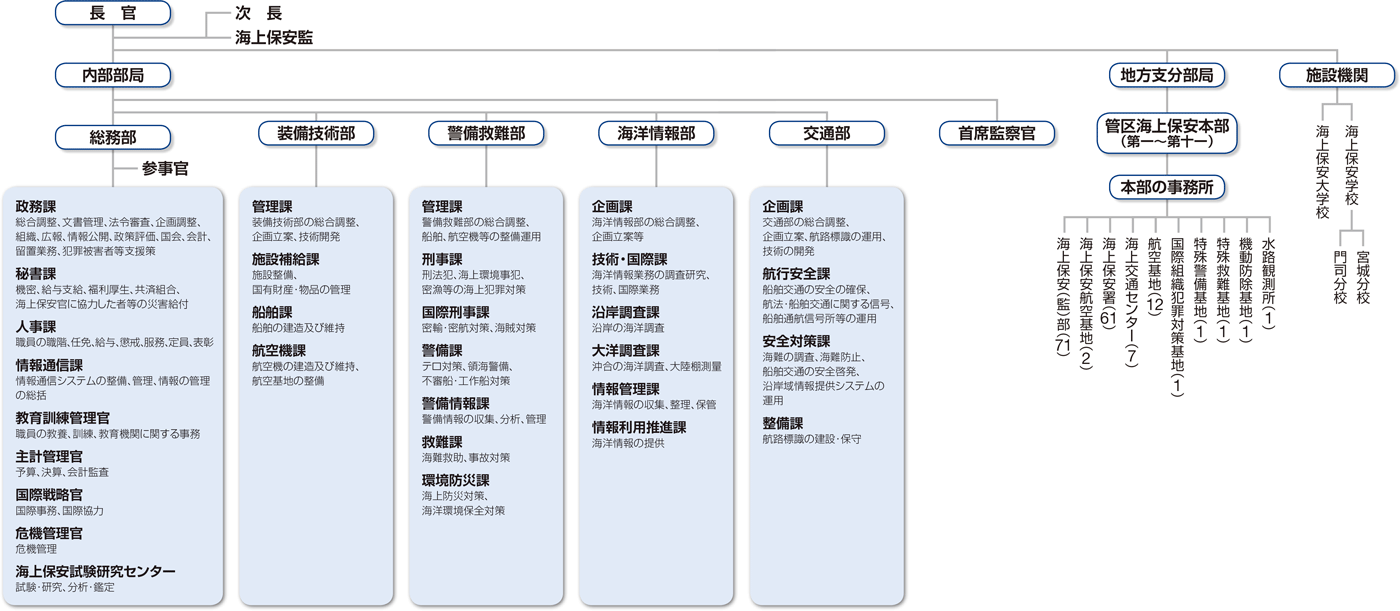Select the 本部の事務所 box

(x=1167, y=186)
